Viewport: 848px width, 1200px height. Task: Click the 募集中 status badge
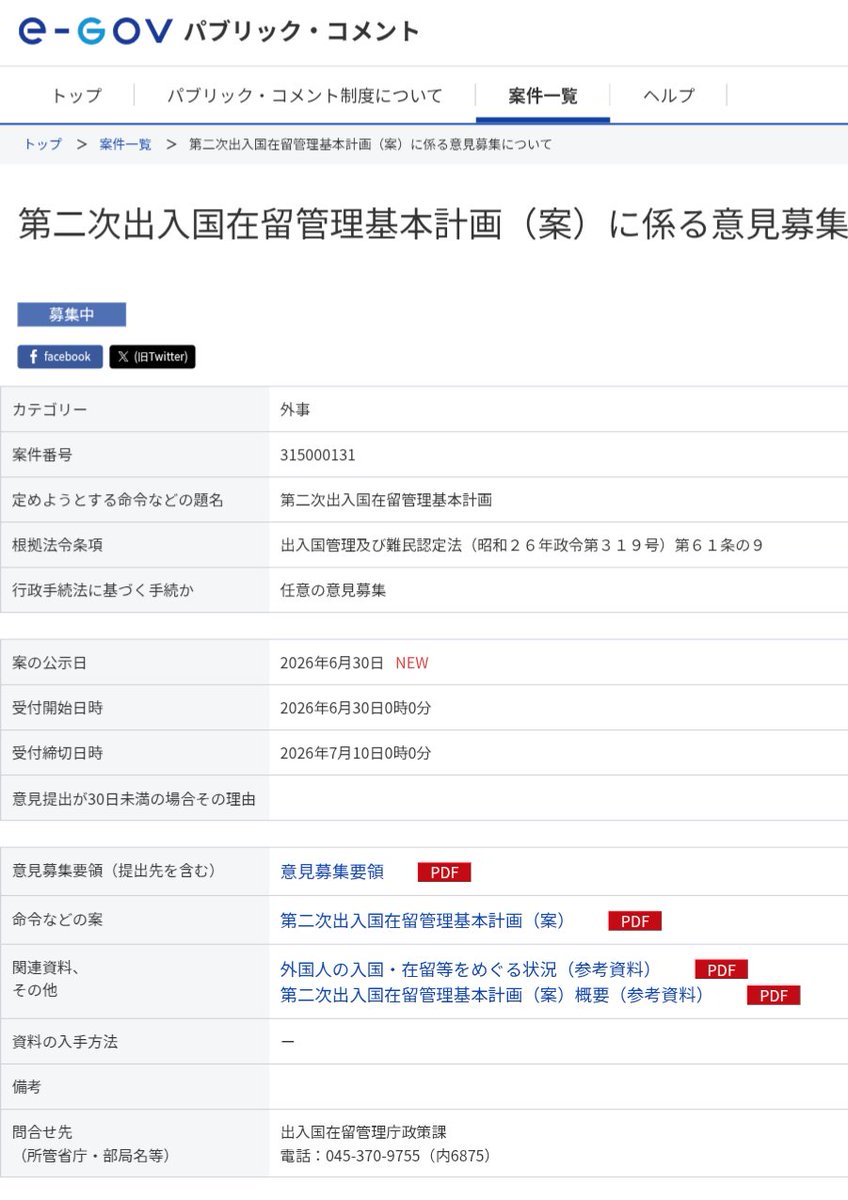pyautogui.click(x=71, y=314)
